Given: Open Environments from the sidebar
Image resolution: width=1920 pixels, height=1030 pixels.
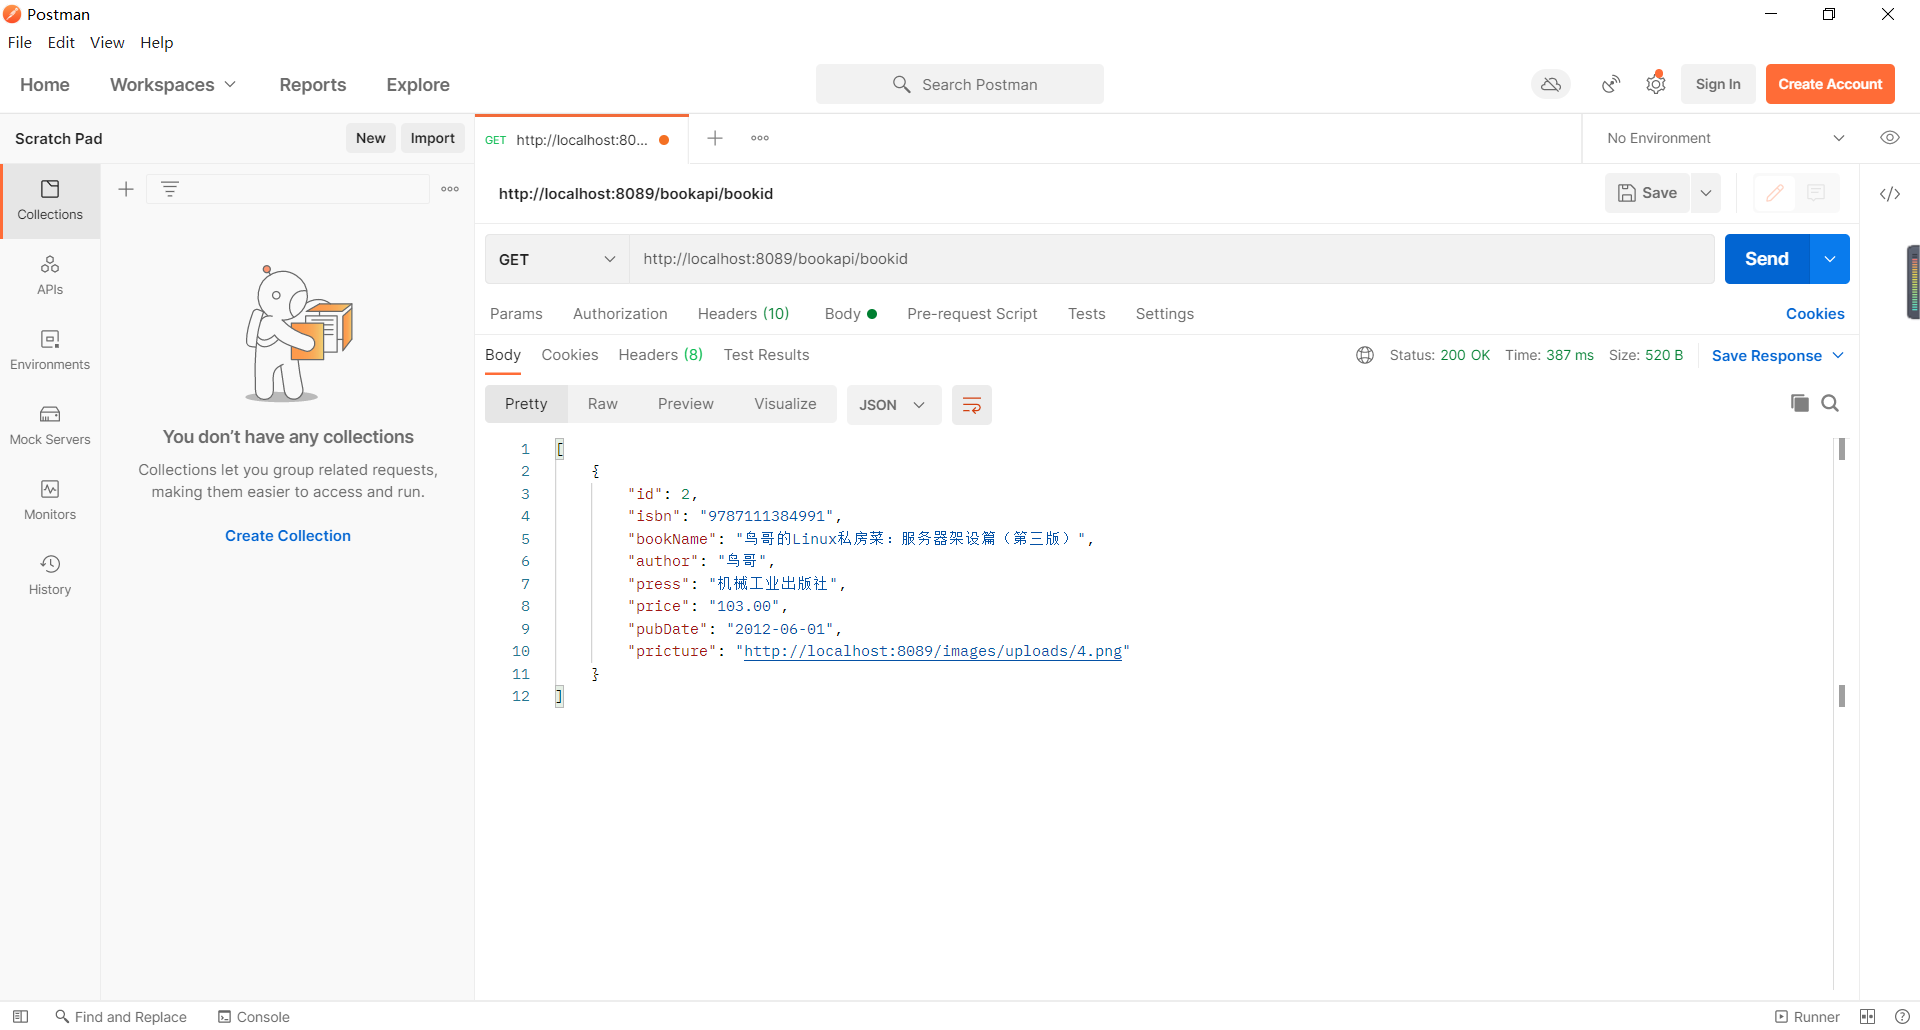Looking at the screenshot, I should click(50, 350).
